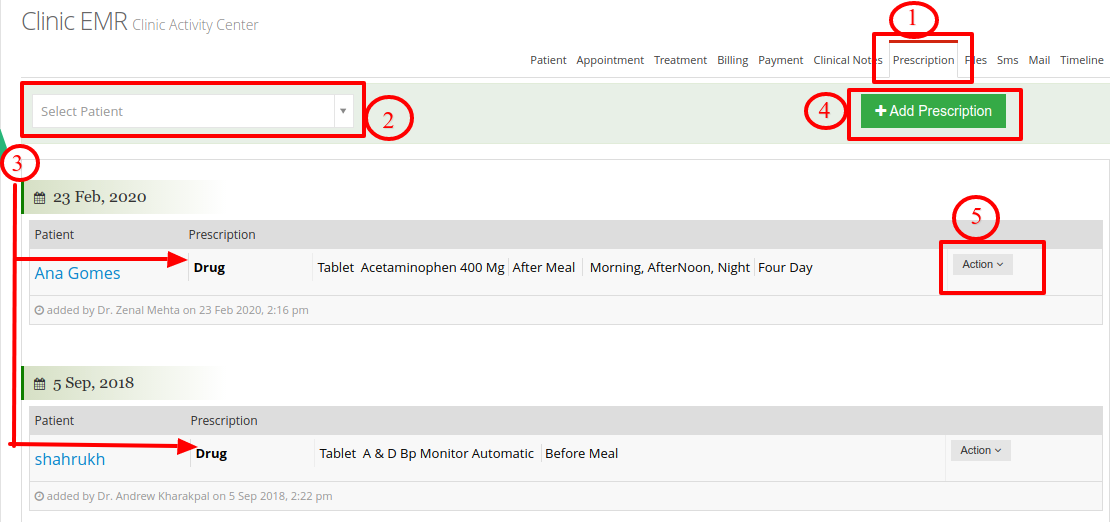Open the Treatment tab
Screen dimensions: 1117x522
[x=680, y=61]
